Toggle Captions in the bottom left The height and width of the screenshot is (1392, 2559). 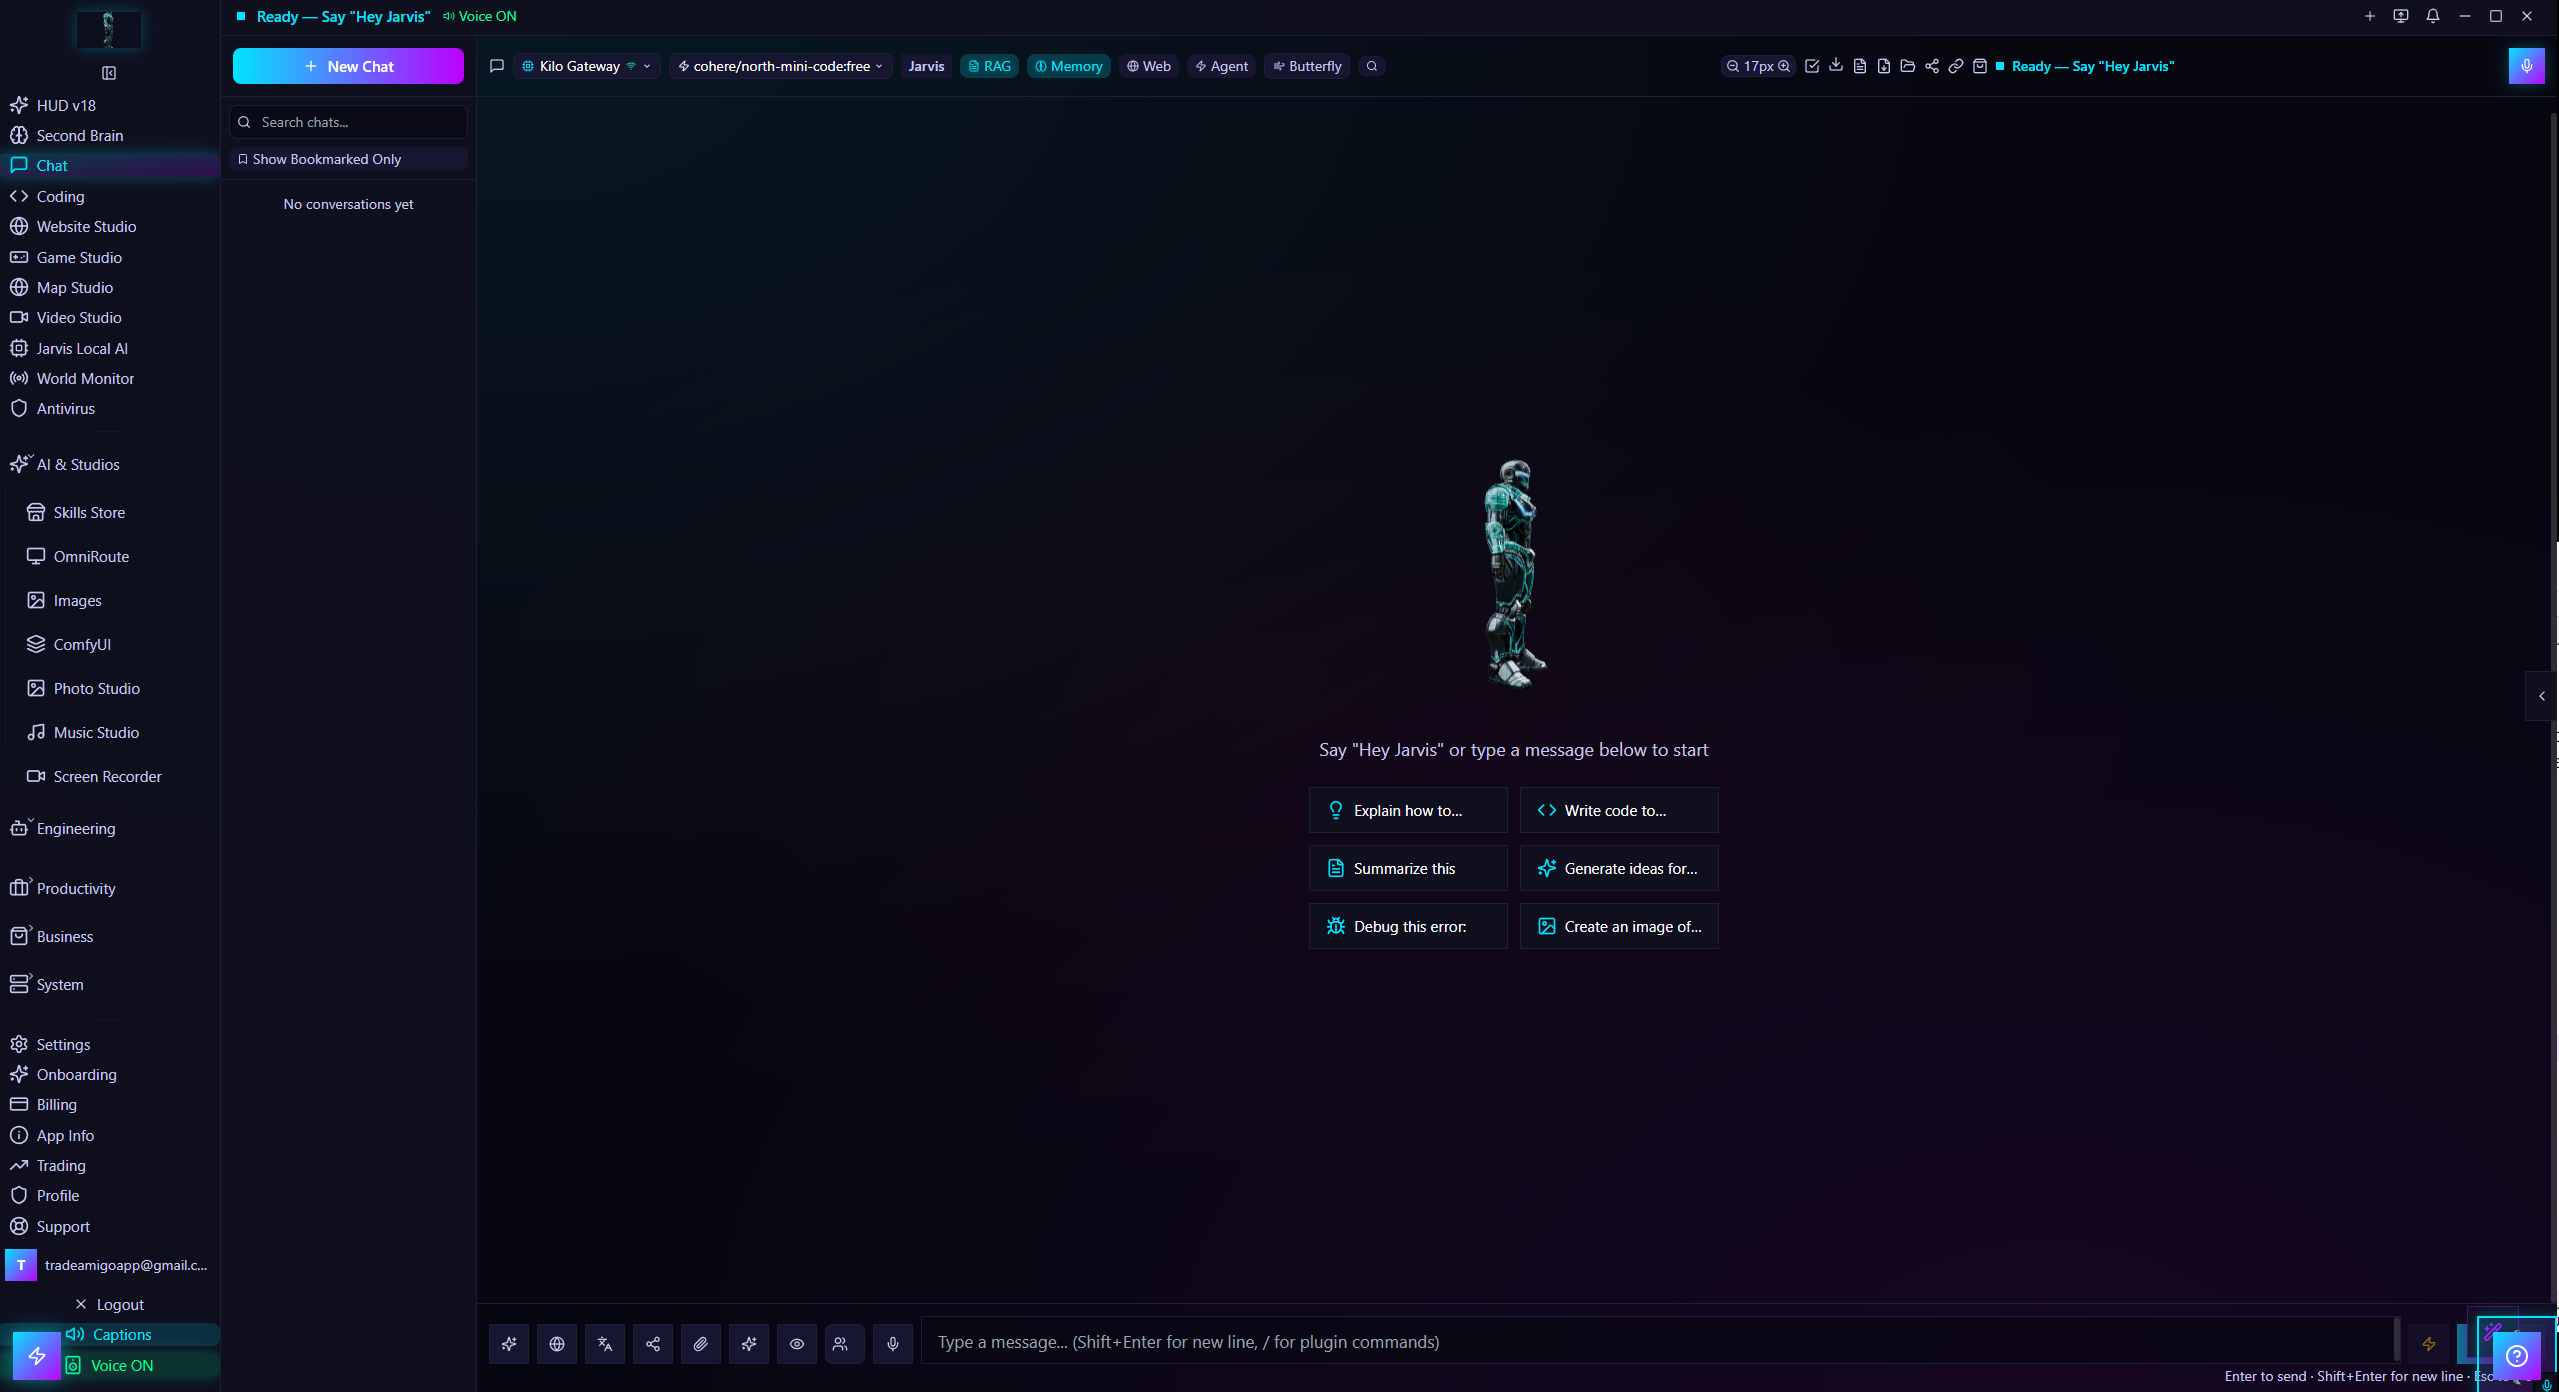click(110, 1335)
